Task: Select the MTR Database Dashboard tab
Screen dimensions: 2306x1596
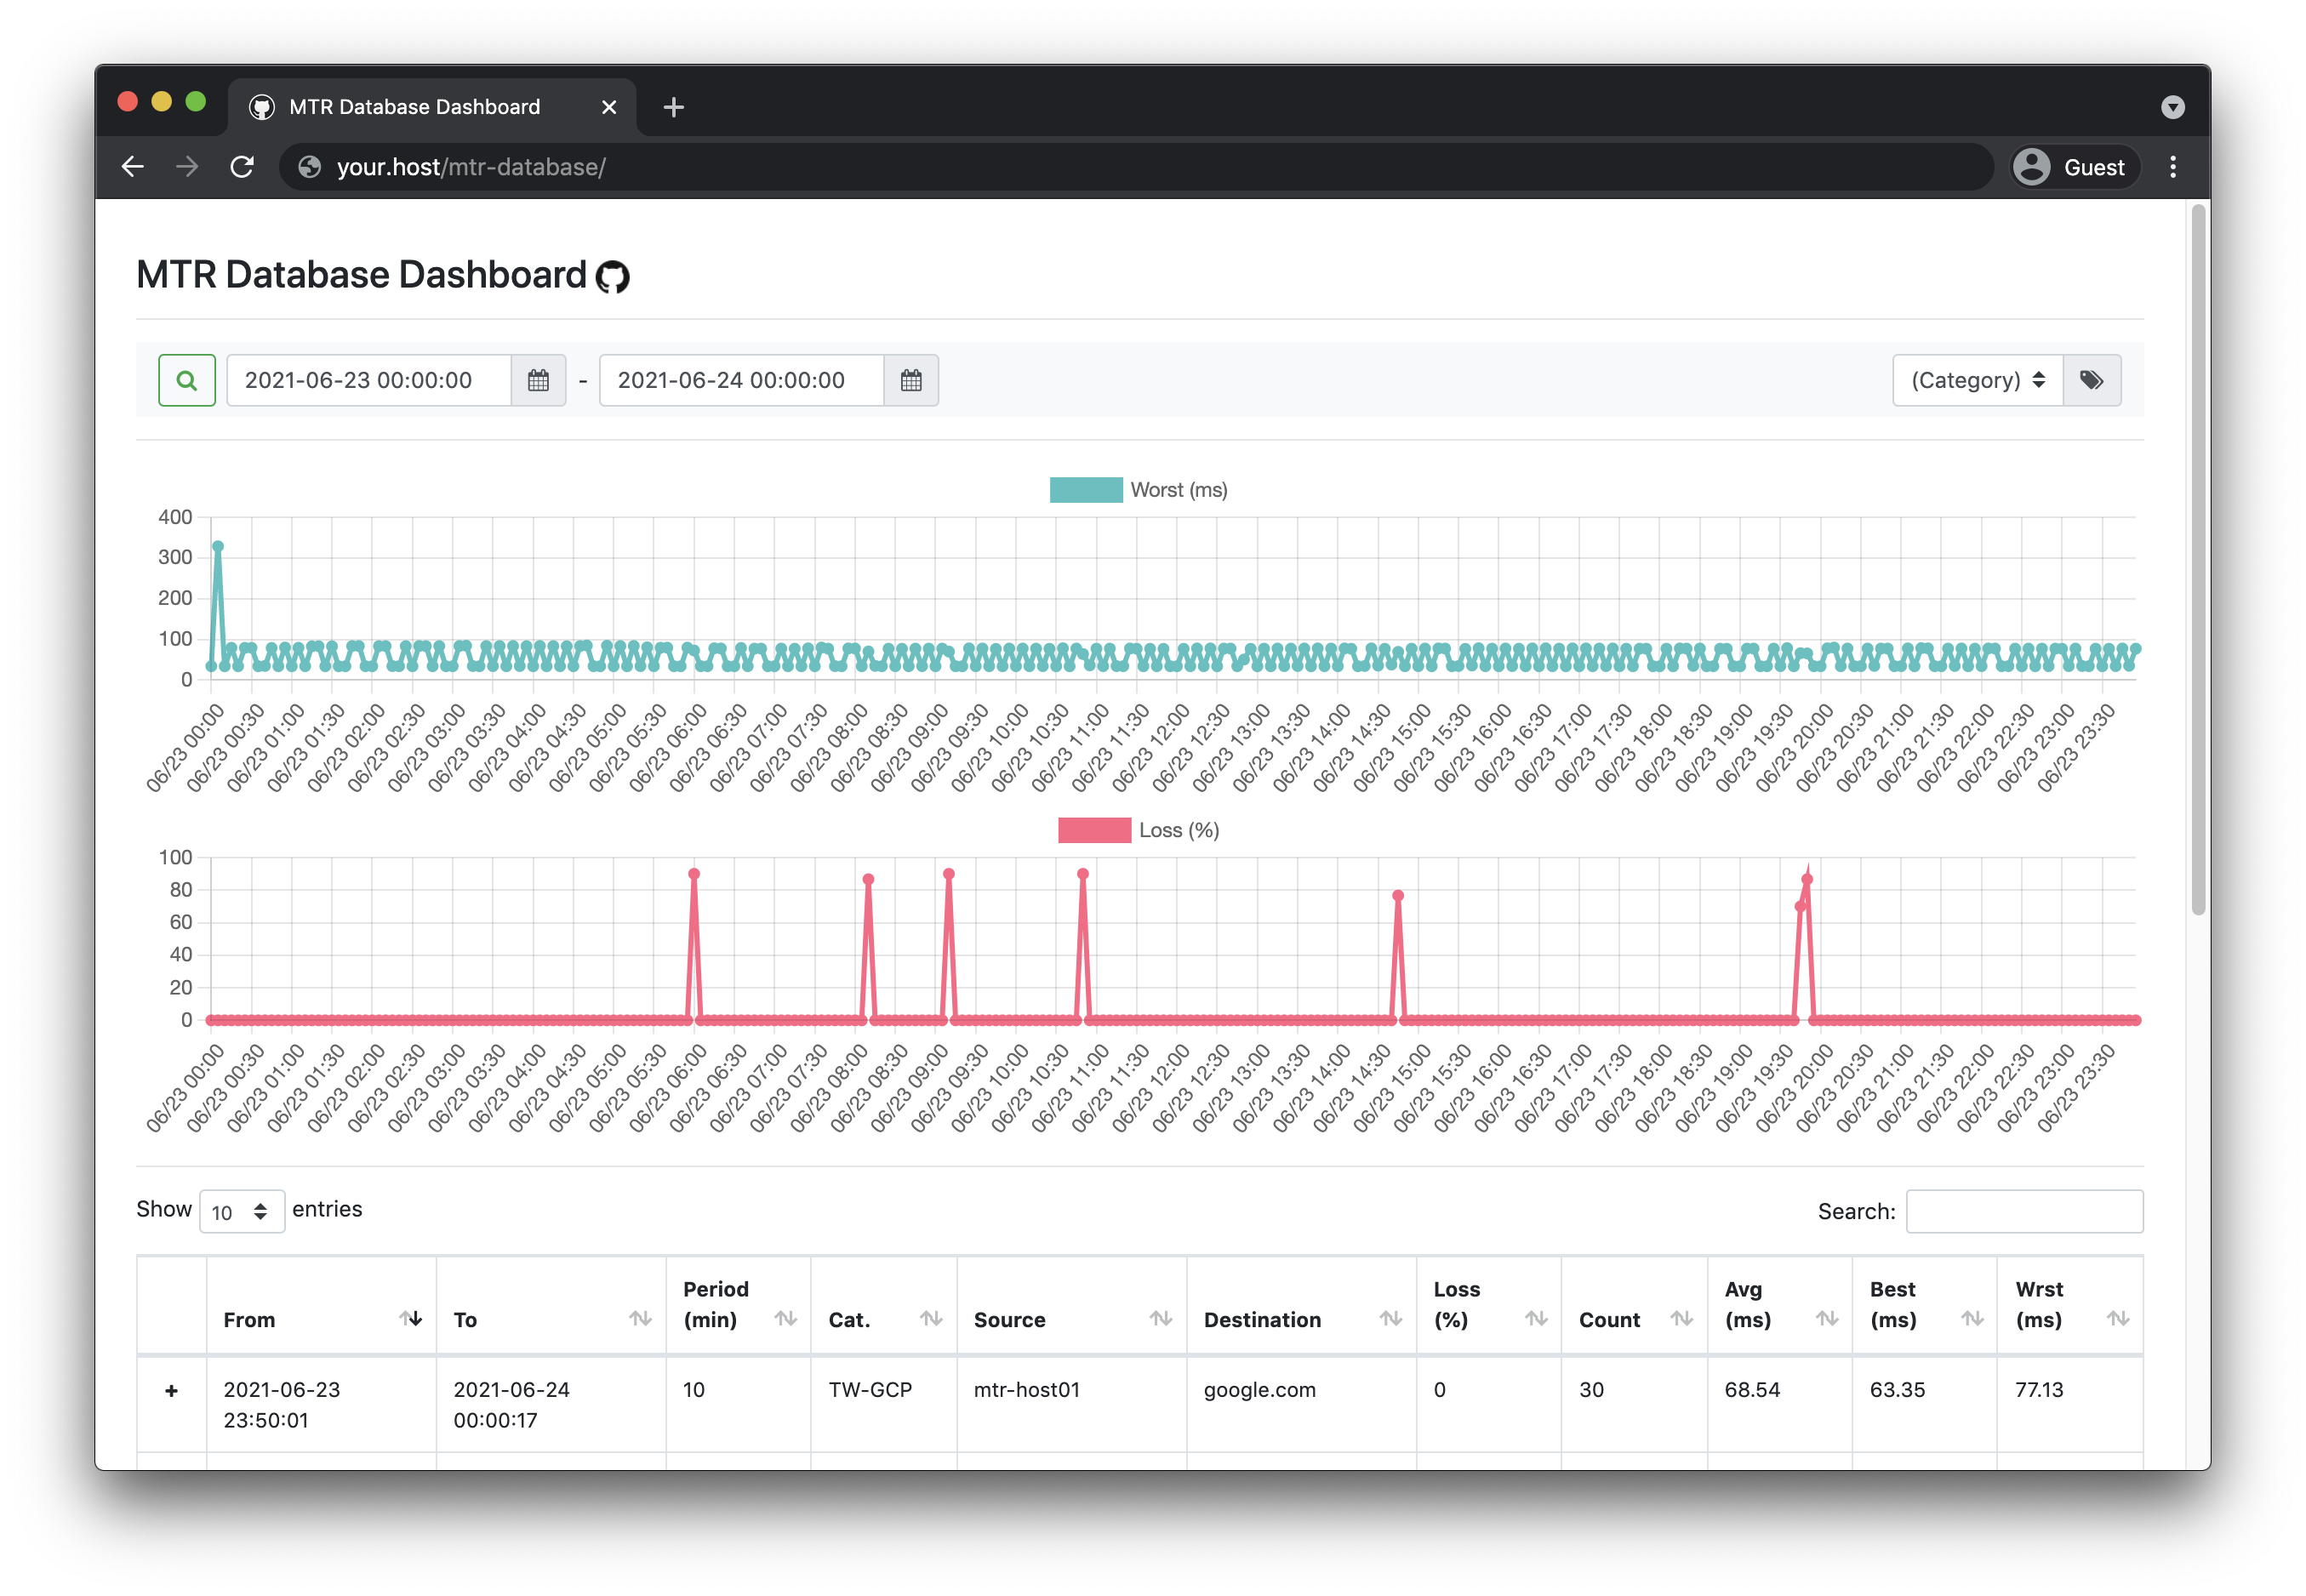Action: click(414, 107)
